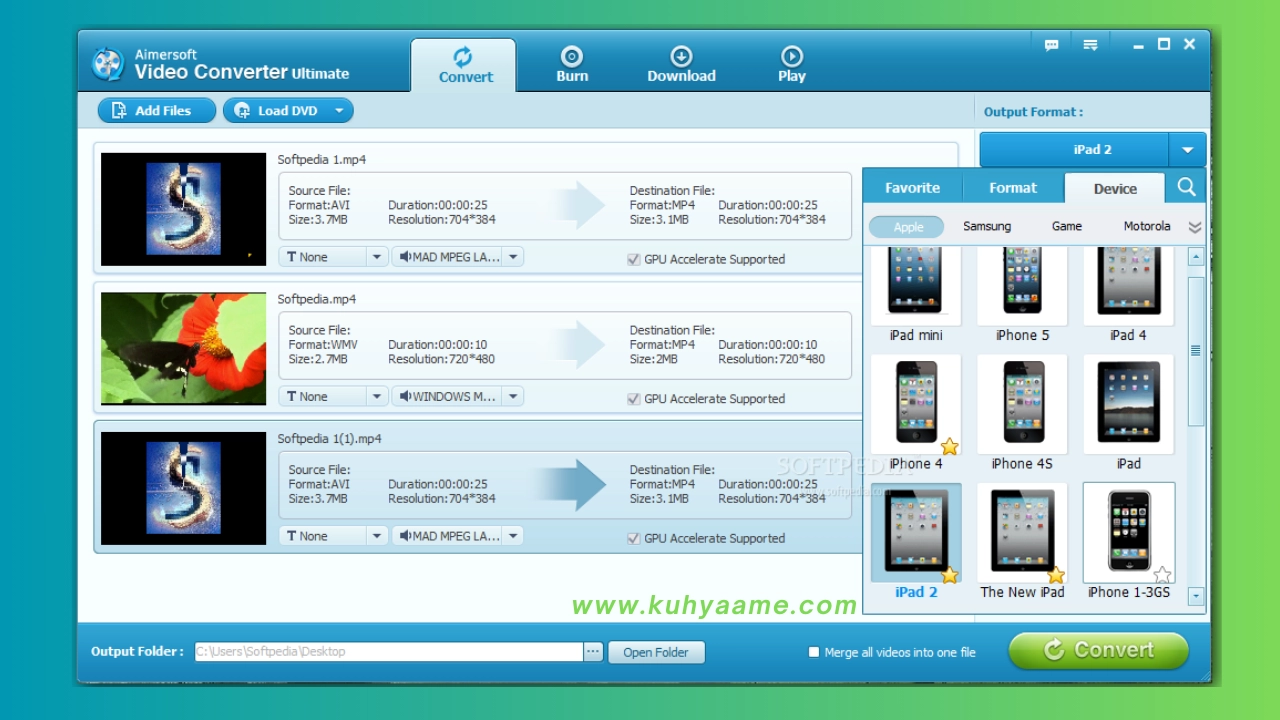
Task: Open the menu list icon in title bar
Action: 1090,45
